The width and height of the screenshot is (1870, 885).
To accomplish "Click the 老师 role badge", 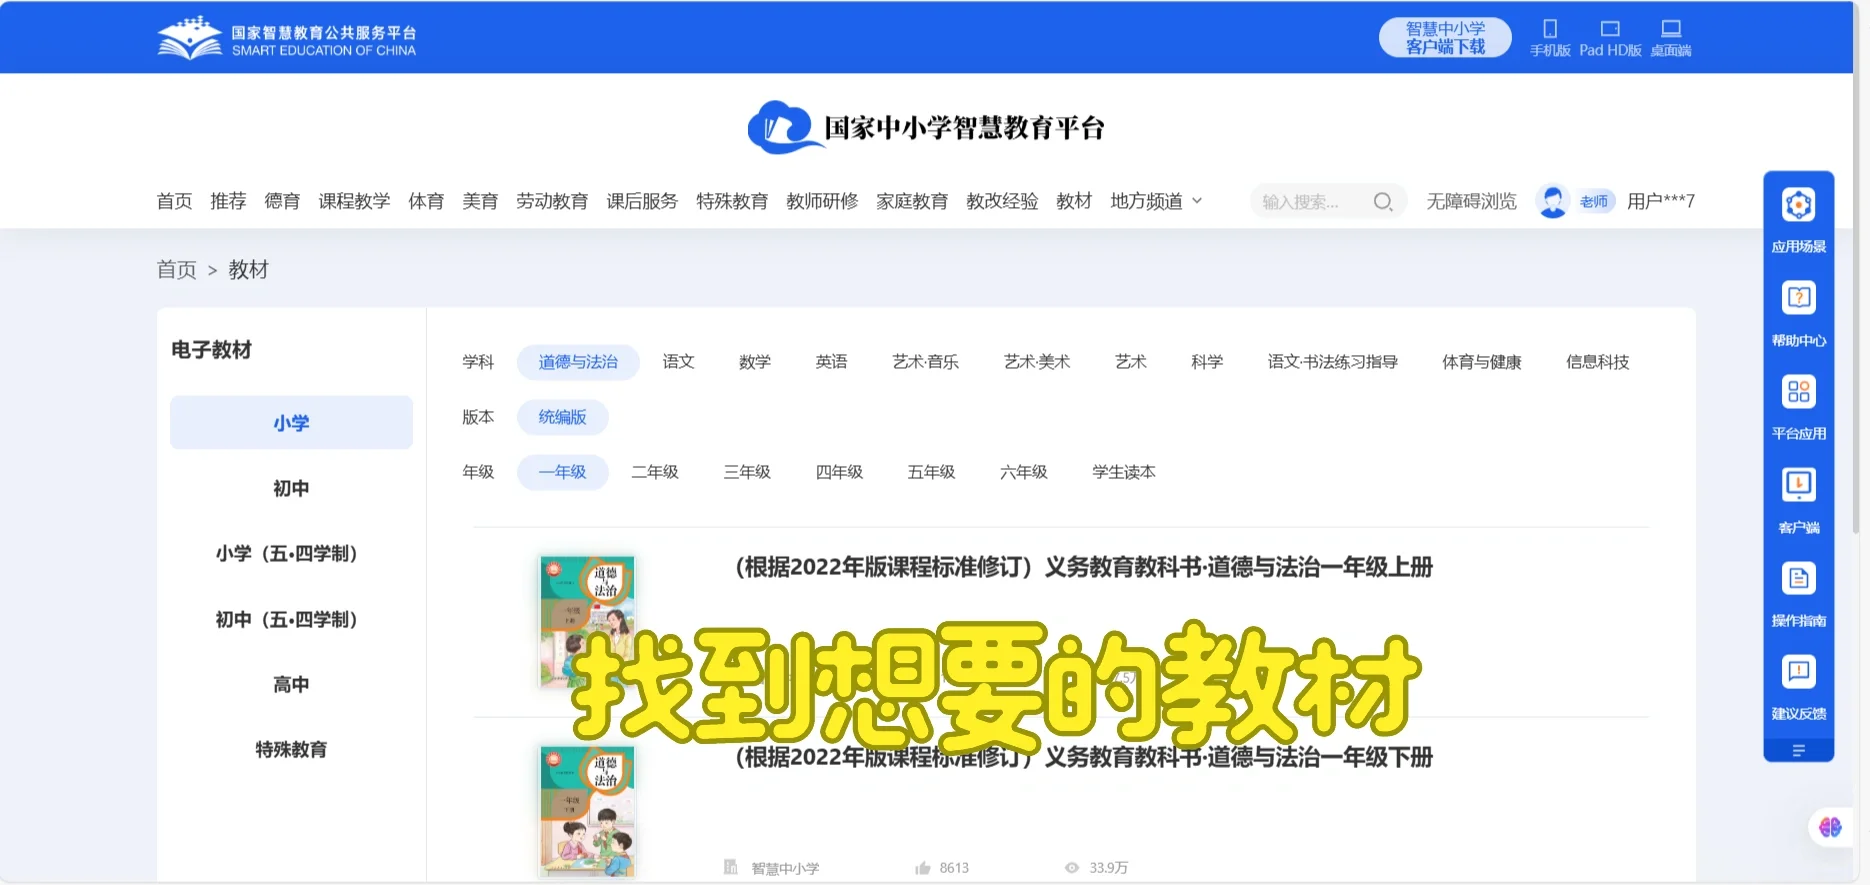I will pyautogui.click(x=1594, y=202).
